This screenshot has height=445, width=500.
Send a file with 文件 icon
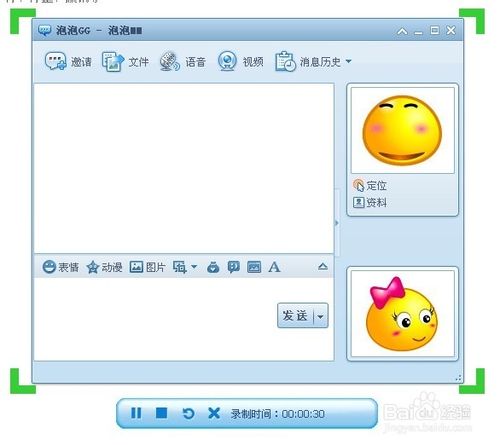pos(113,62)
